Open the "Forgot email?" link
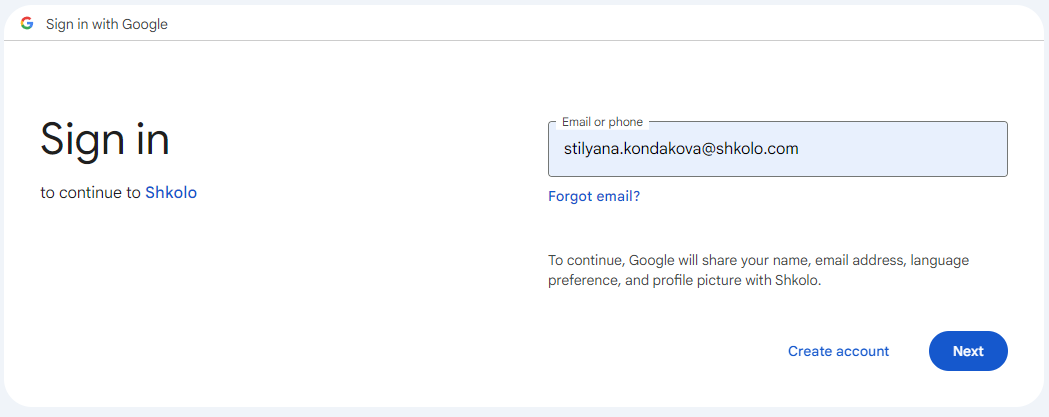 (x=594, y=196)
